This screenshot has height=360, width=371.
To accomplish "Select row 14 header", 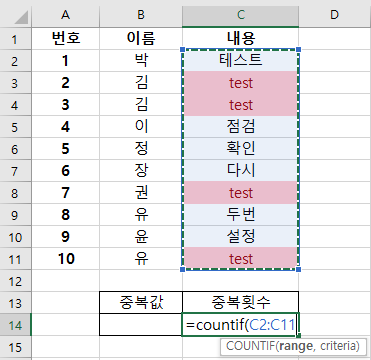I will pyautogui.click(x=15, y=325).
